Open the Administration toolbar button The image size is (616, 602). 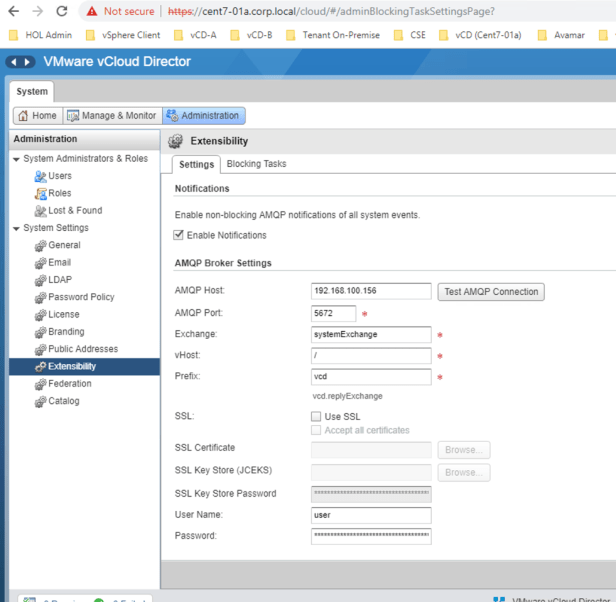pos(203,116)
